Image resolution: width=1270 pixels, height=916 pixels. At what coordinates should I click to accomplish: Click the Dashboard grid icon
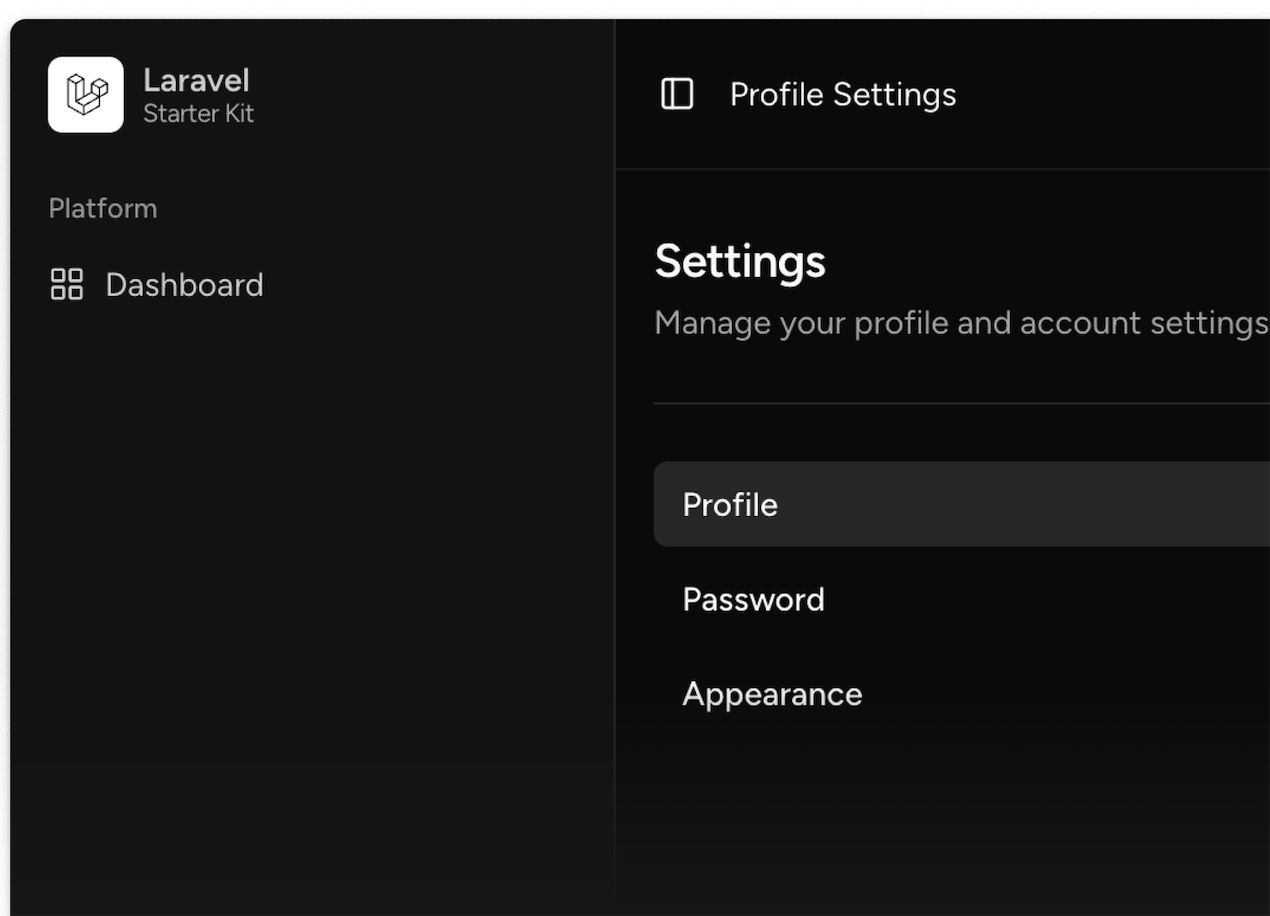[x=67, y=284]
